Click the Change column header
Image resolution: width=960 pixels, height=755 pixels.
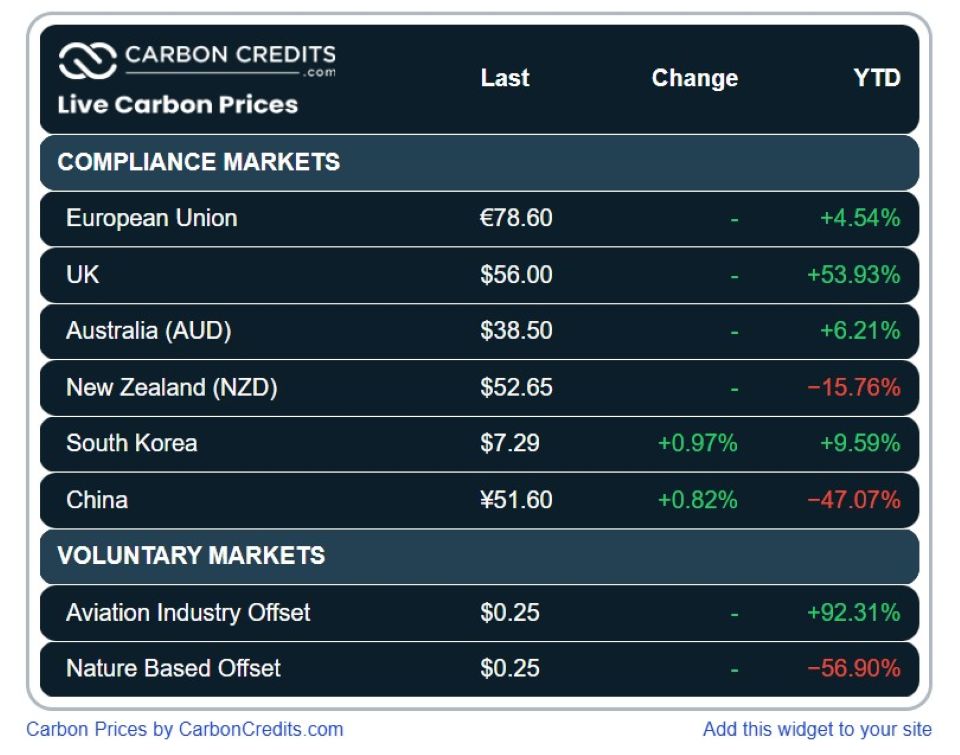(695, 78)
